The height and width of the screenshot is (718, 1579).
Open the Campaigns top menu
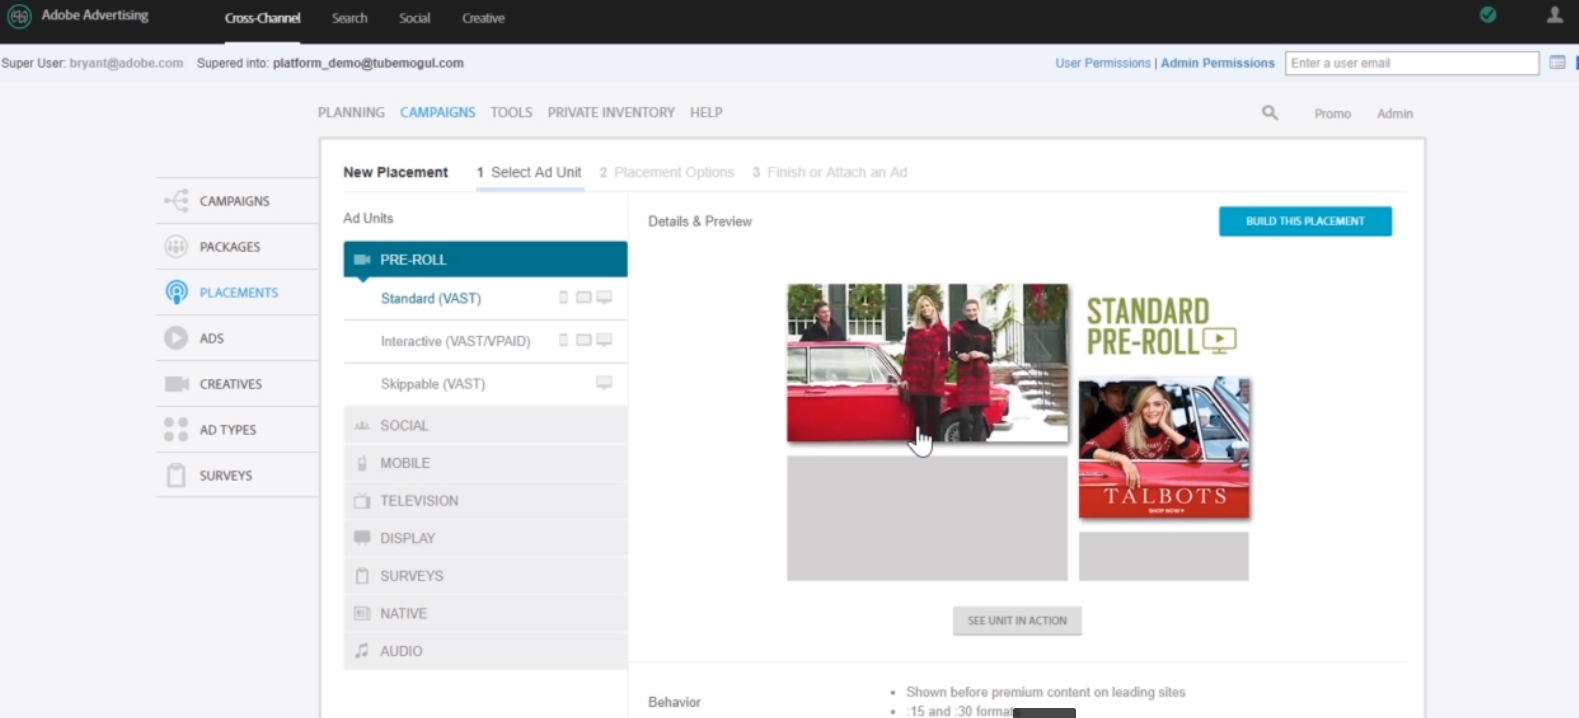tap(438, 113)
